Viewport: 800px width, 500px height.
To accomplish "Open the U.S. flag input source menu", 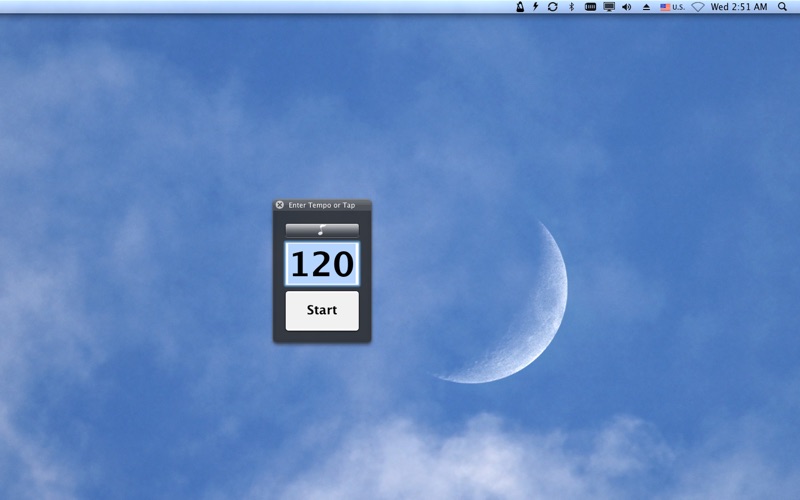I will click(672, 7).
